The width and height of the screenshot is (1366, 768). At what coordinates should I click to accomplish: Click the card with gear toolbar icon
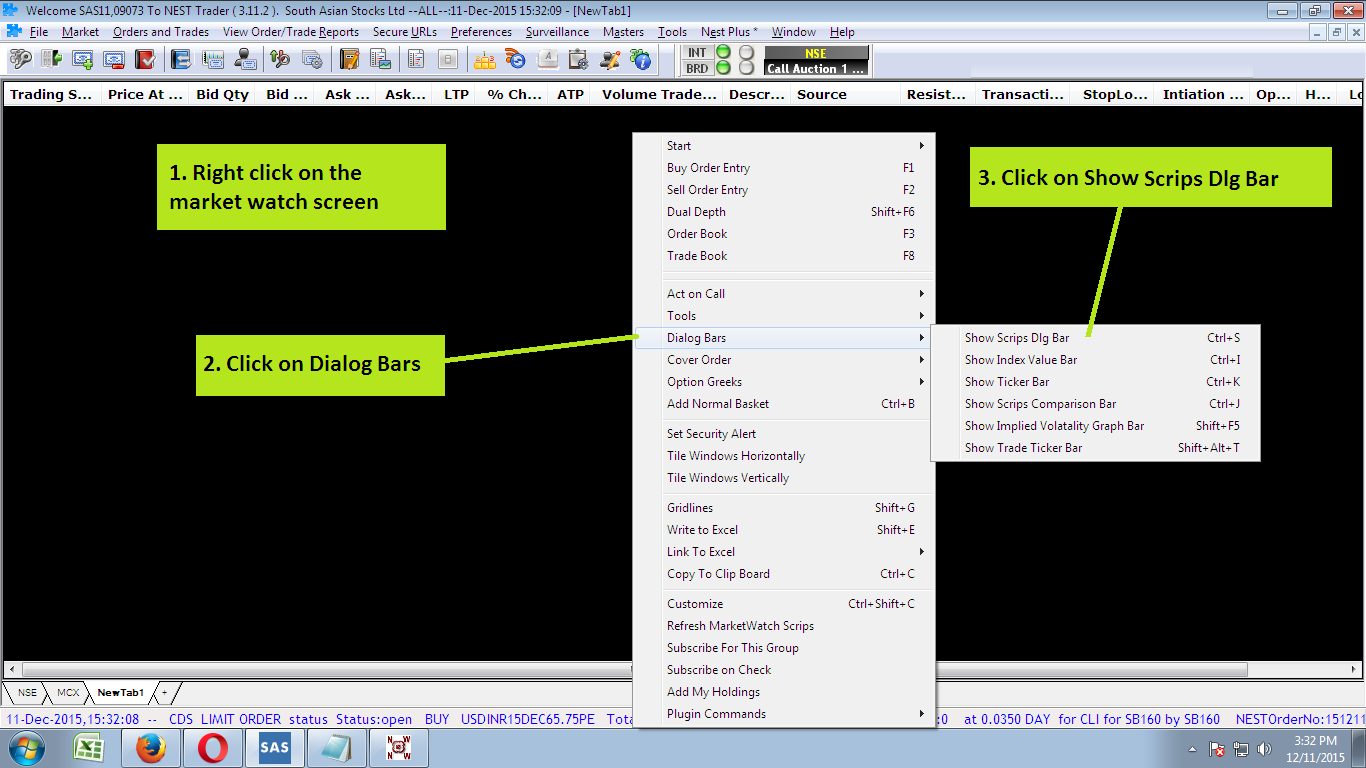click(x=312, y=60)
